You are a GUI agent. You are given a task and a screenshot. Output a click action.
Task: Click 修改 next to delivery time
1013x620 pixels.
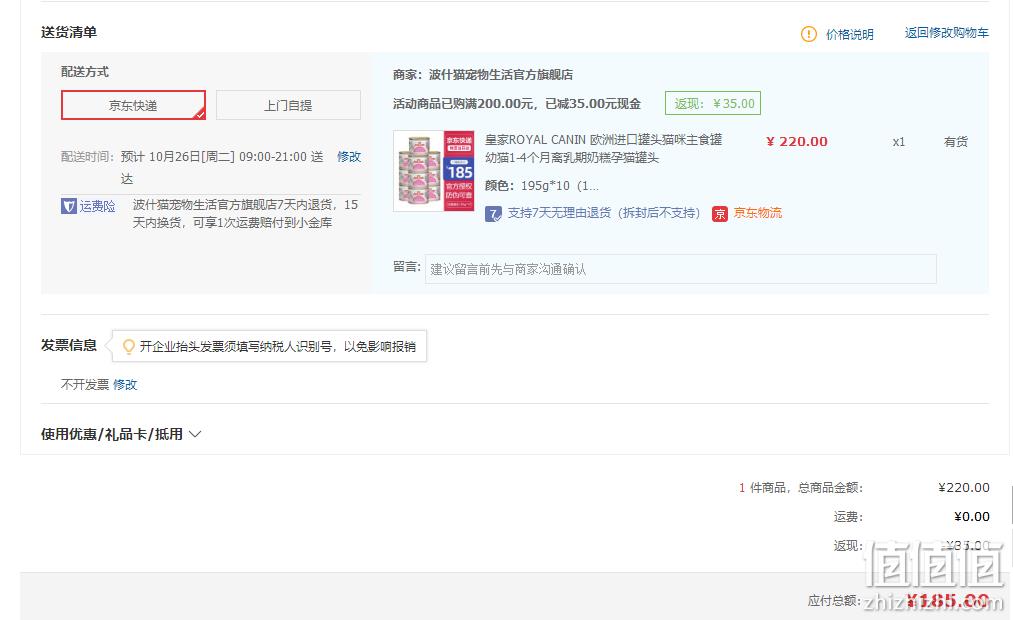point(349,157)
